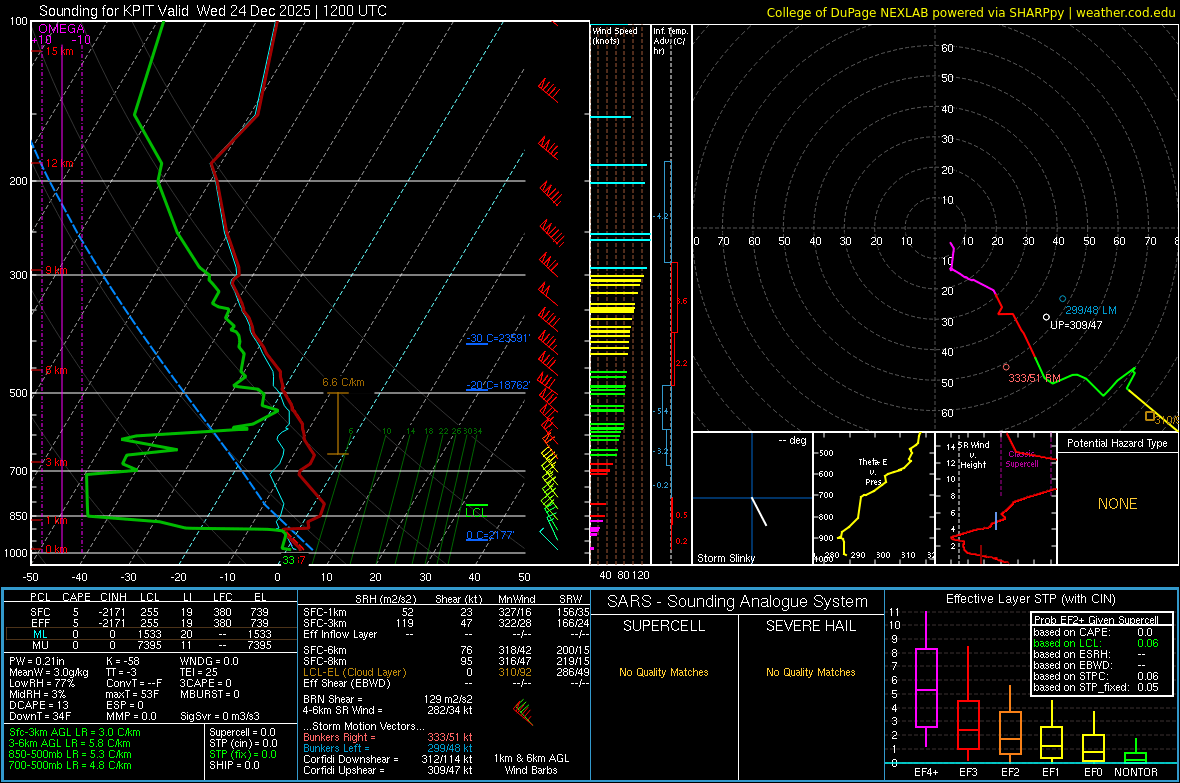This screenshot has height=783, width=1180.
Task: Click the wind barb glyph above '1km & 6km AGL'
Action: tap(523, 711)
